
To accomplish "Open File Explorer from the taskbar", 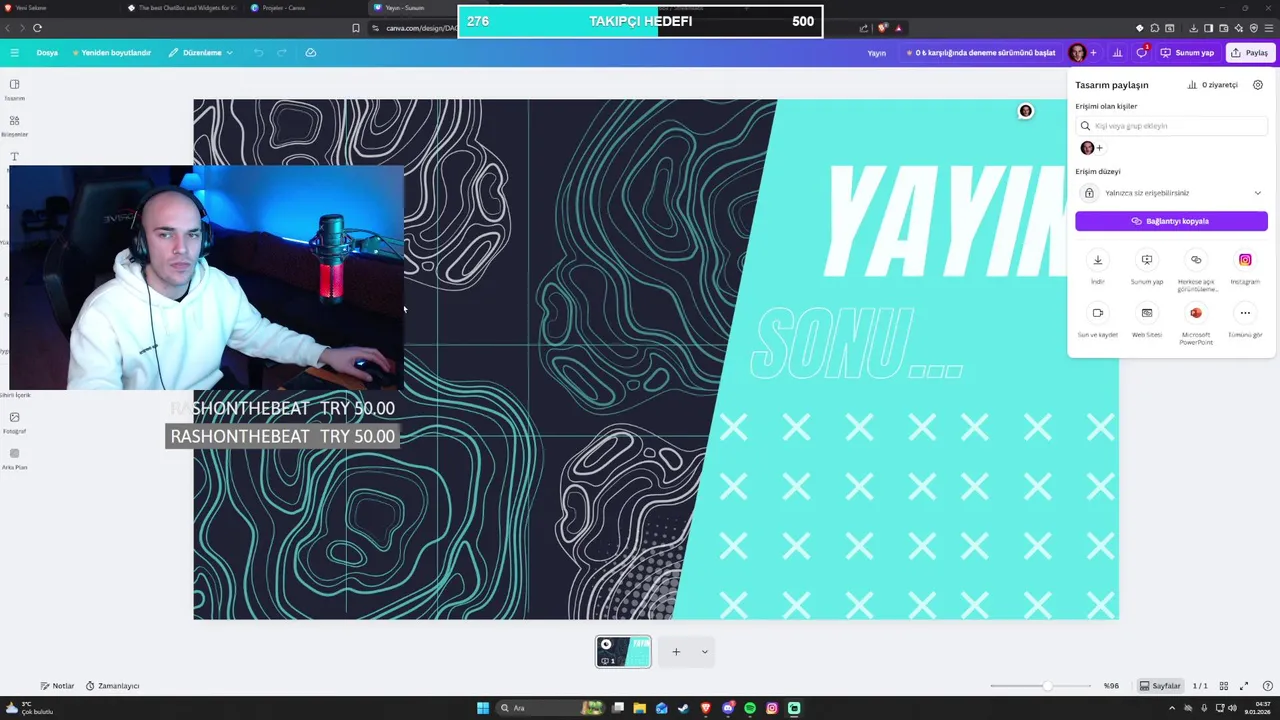I will coord(640,708).
